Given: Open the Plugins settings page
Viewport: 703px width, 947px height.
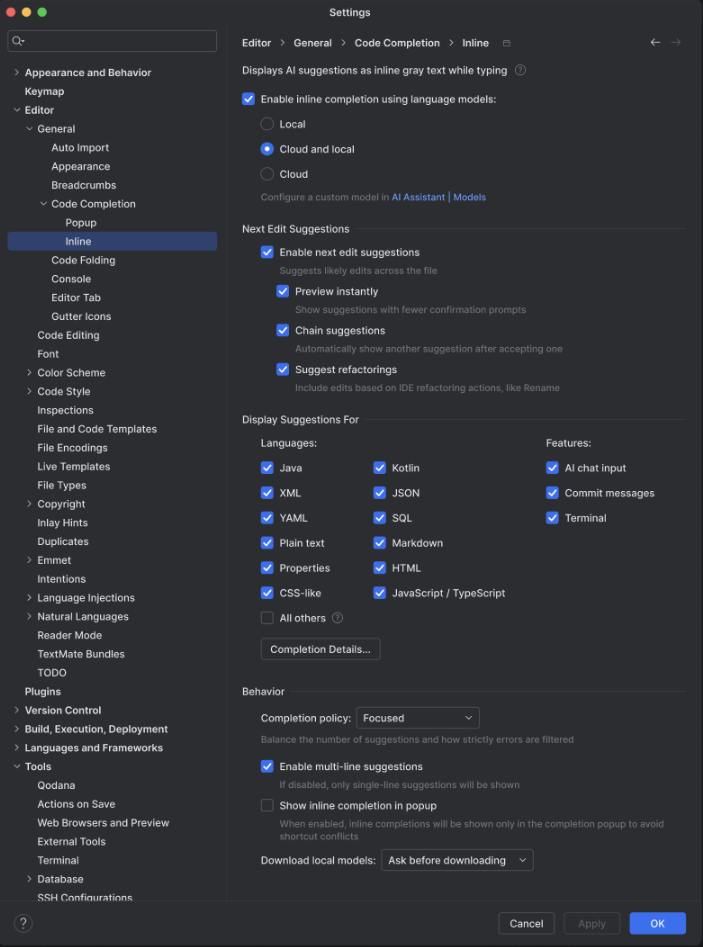Looking at the screenshot, I should coord(43,691).
